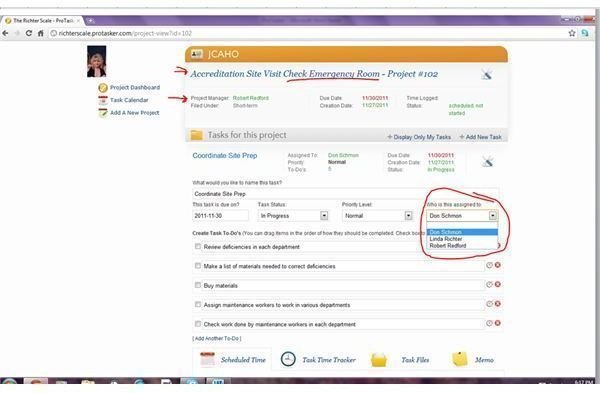600x393 pixels.
Task: Check Assign maintenance workers to-do box
Action: [x=198, y=305]
